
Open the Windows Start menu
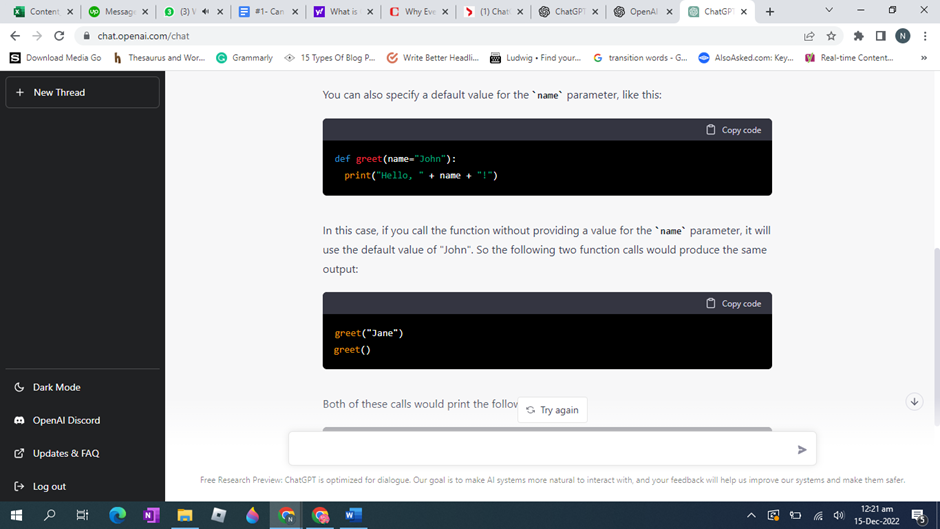point(16,515)
